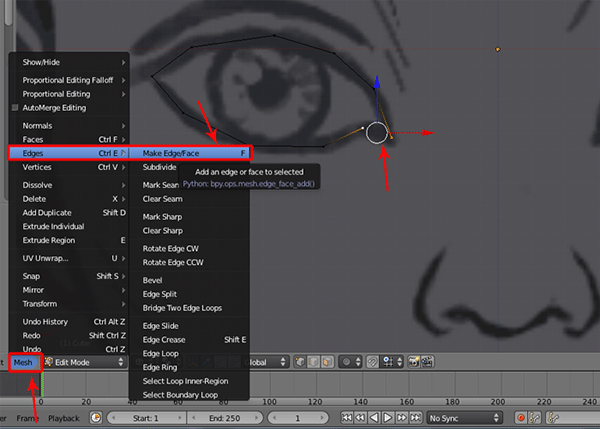Click the OpenGL render animation clapper icon
600x429 pixels.
pyautogui.click(x=427, y=362)
